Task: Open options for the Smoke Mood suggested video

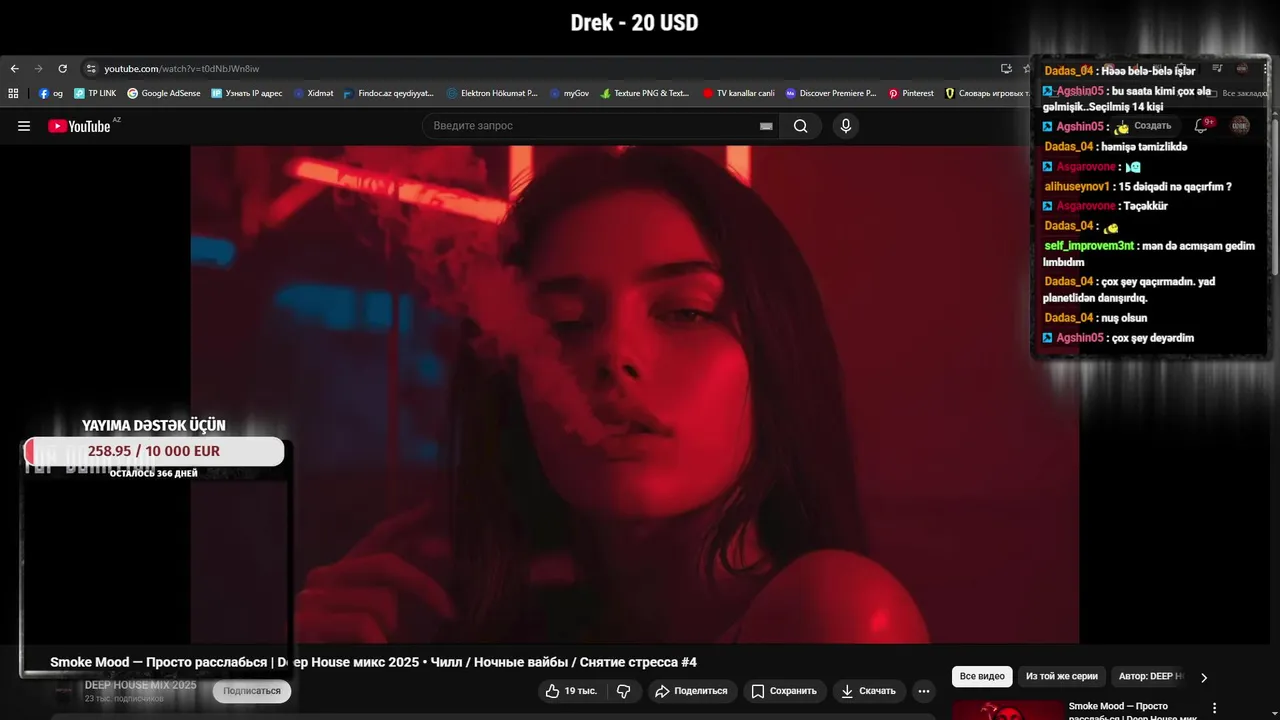Action: click(1215, 708)
